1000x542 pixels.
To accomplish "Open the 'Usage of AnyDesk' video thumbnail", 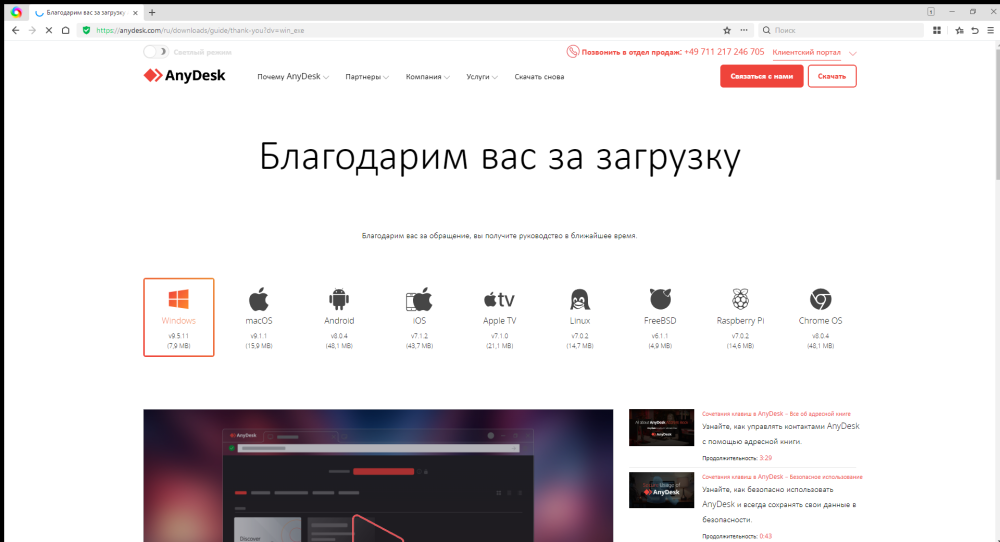I will [661, 490].
